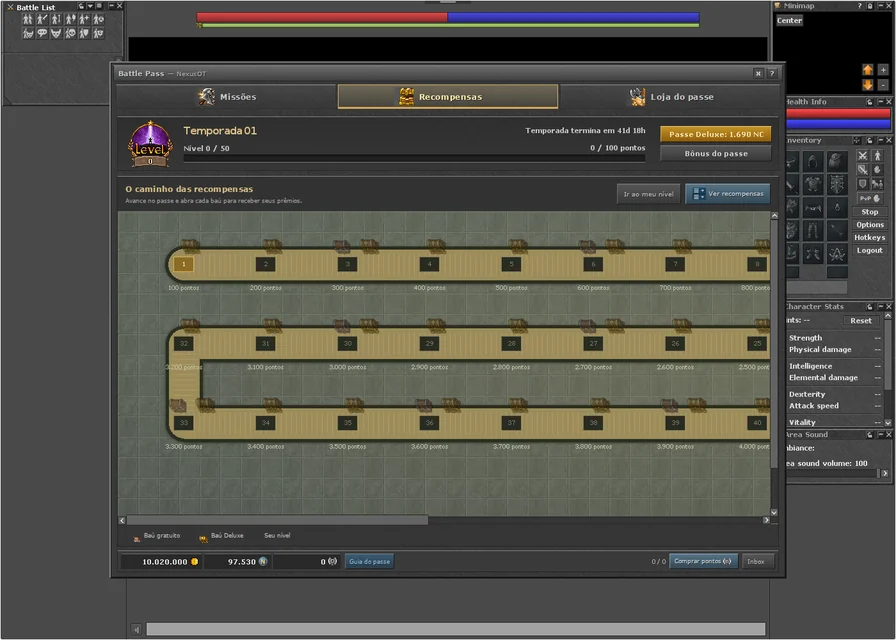Click down arrow of reward path vertical scrollbar
Image resolution: width=896 pixels, height=640 pixels.
pyautogui.click(x=774, y=513)
